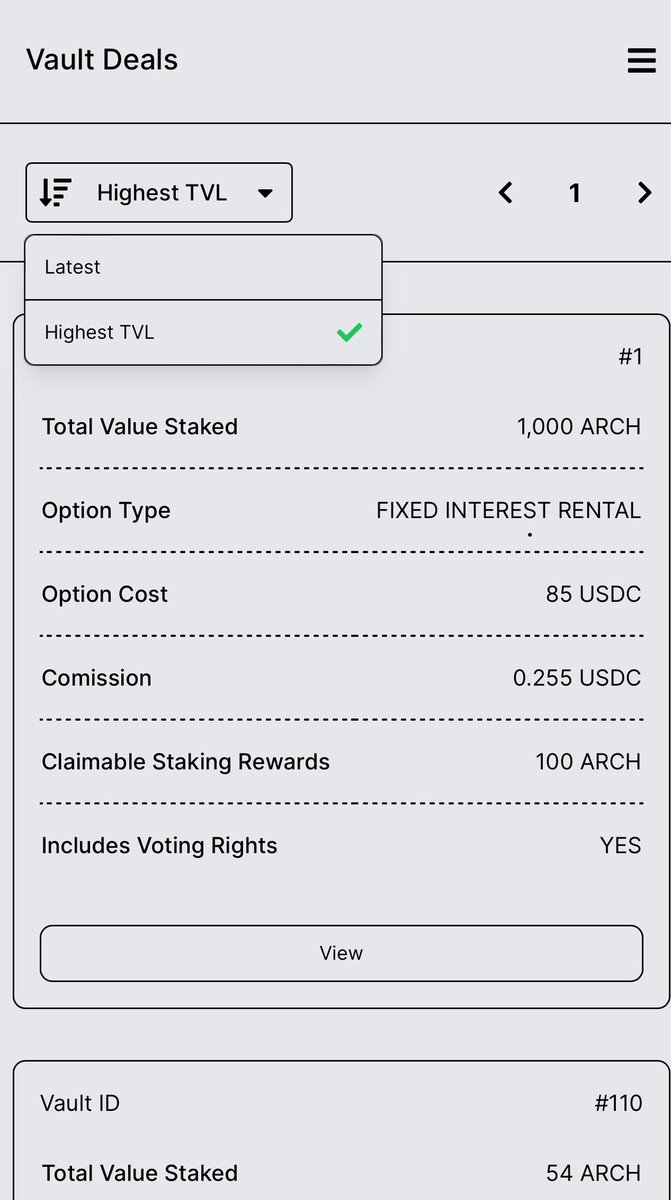Click the sort order icon
The height and width of the screenshot is (1200, 671).
[x=55, y=192]
